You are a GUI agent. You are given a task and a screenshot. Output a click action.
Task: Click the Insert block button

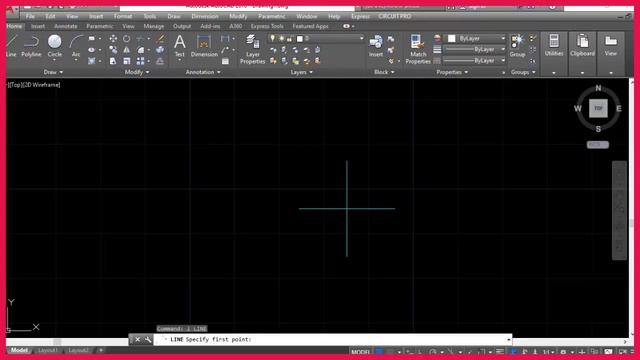point(376,46)
